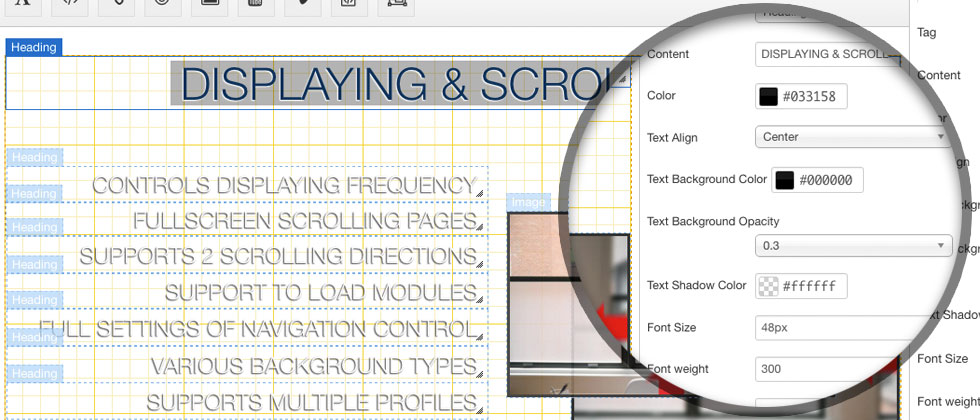The image size is (980, 420).
Task: Click the #033158 color hex field
Action: (809, 96)
